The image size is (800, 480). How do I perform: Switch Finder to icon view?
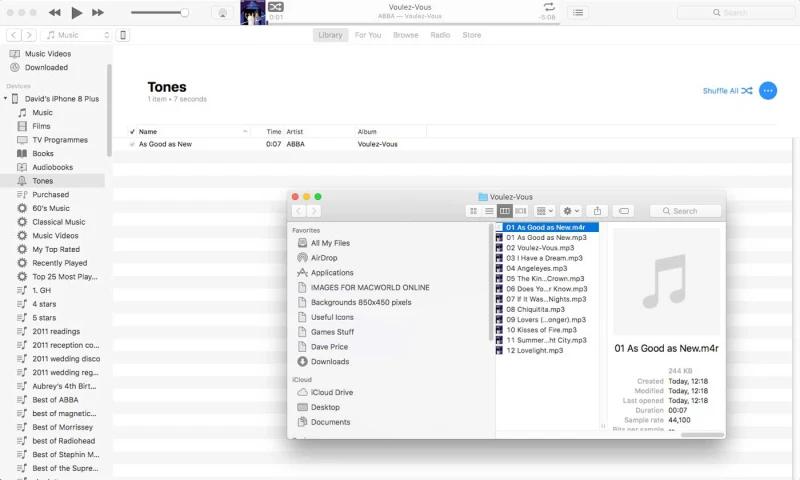point(473,211)
